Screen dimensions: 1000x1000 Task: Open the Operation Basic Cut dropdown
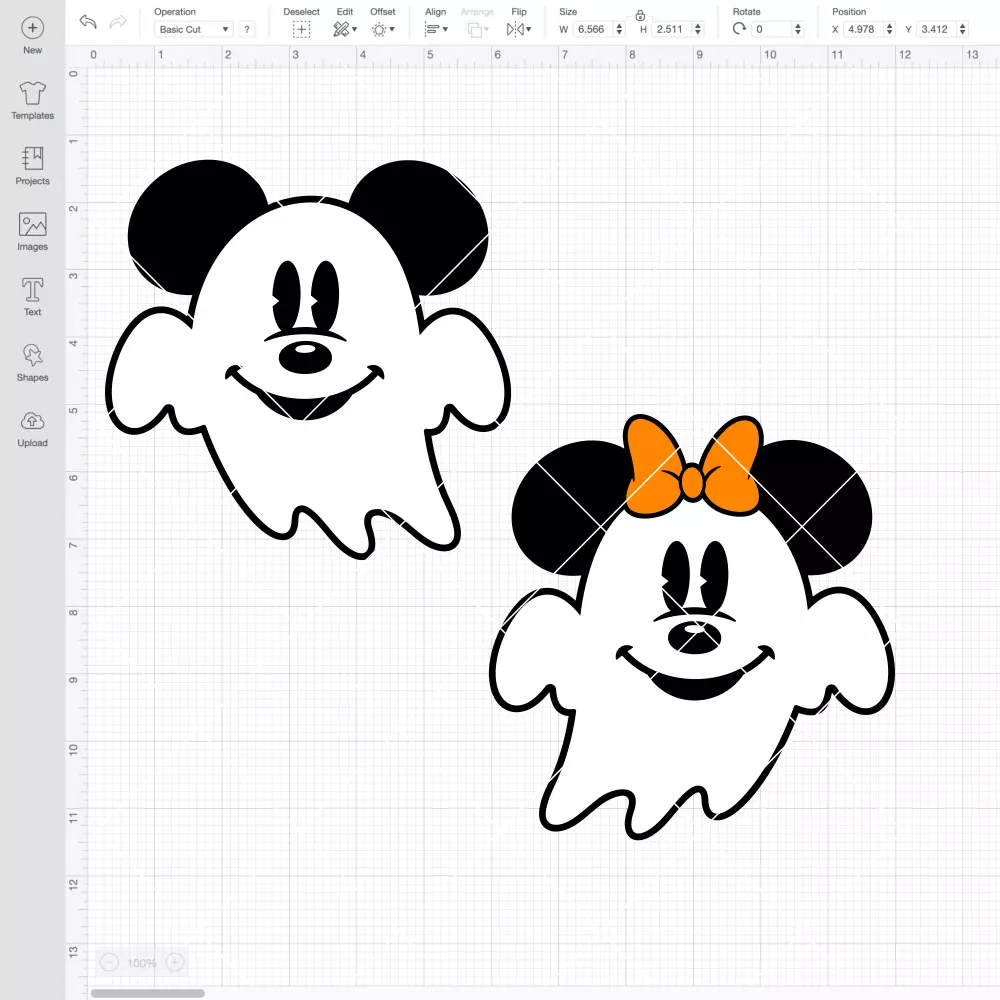[x=194, y=29]
